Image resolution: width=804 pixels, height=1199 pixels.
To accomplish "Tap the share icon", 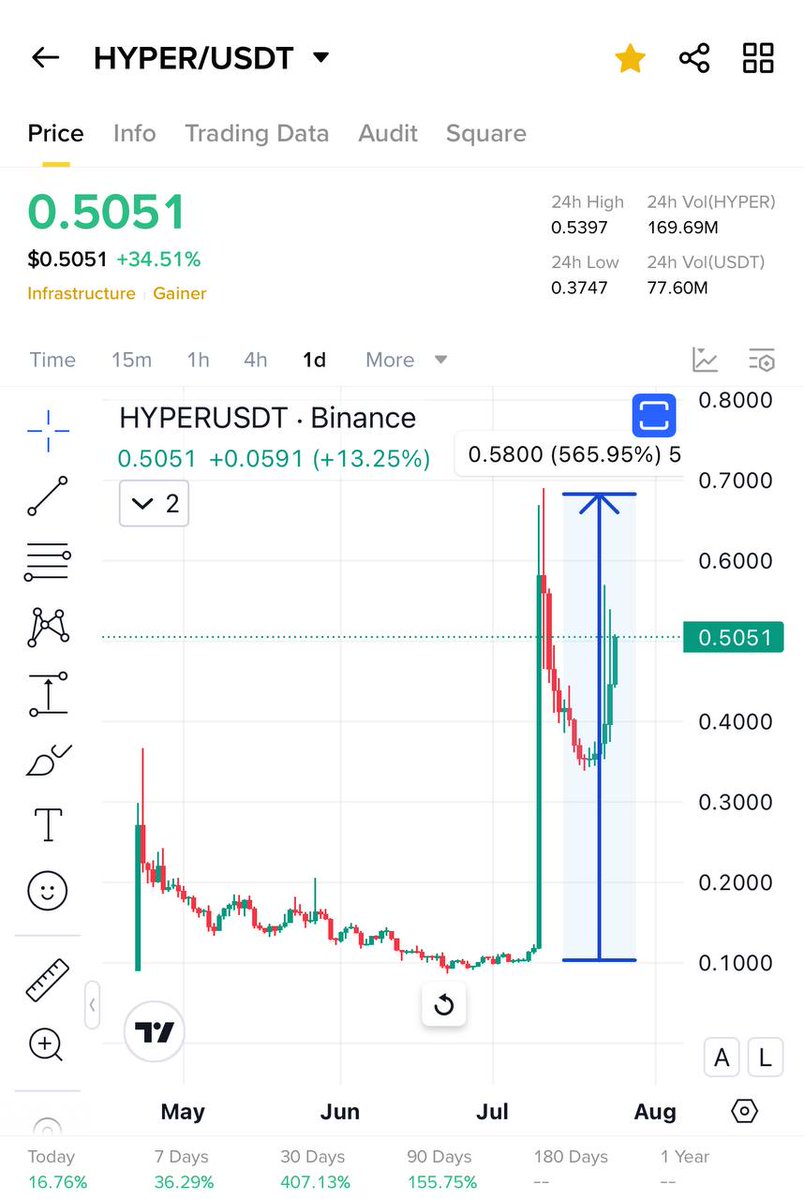I will tap(695, 58).
